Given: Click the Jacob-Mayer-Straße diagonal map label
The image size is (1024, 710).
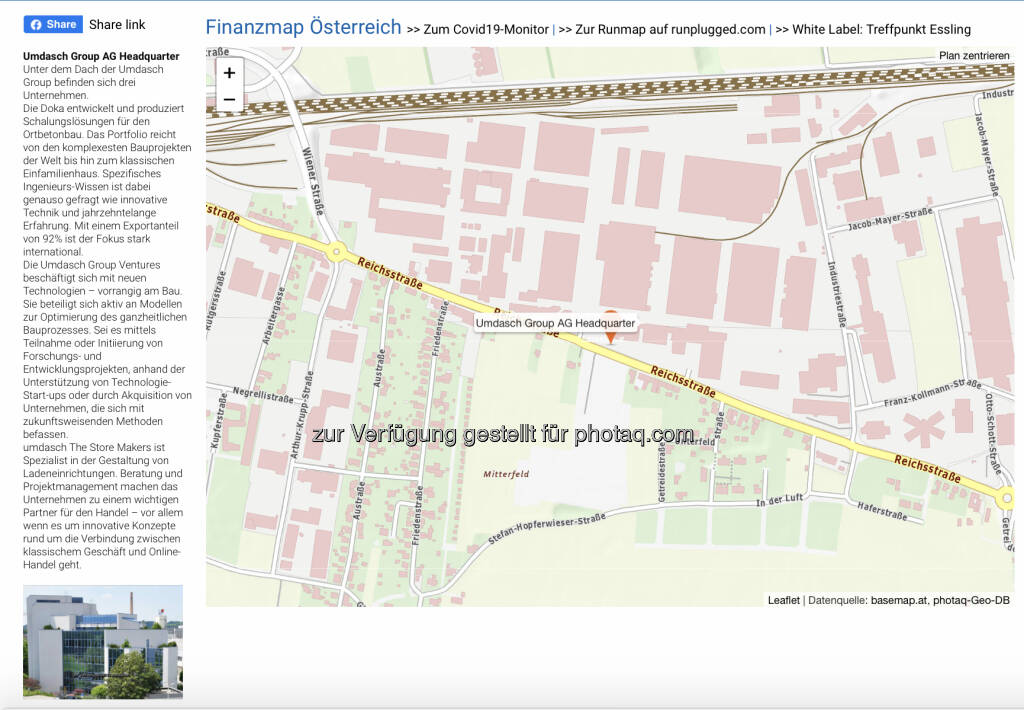Looking at the screenshot, I should 890,219.
